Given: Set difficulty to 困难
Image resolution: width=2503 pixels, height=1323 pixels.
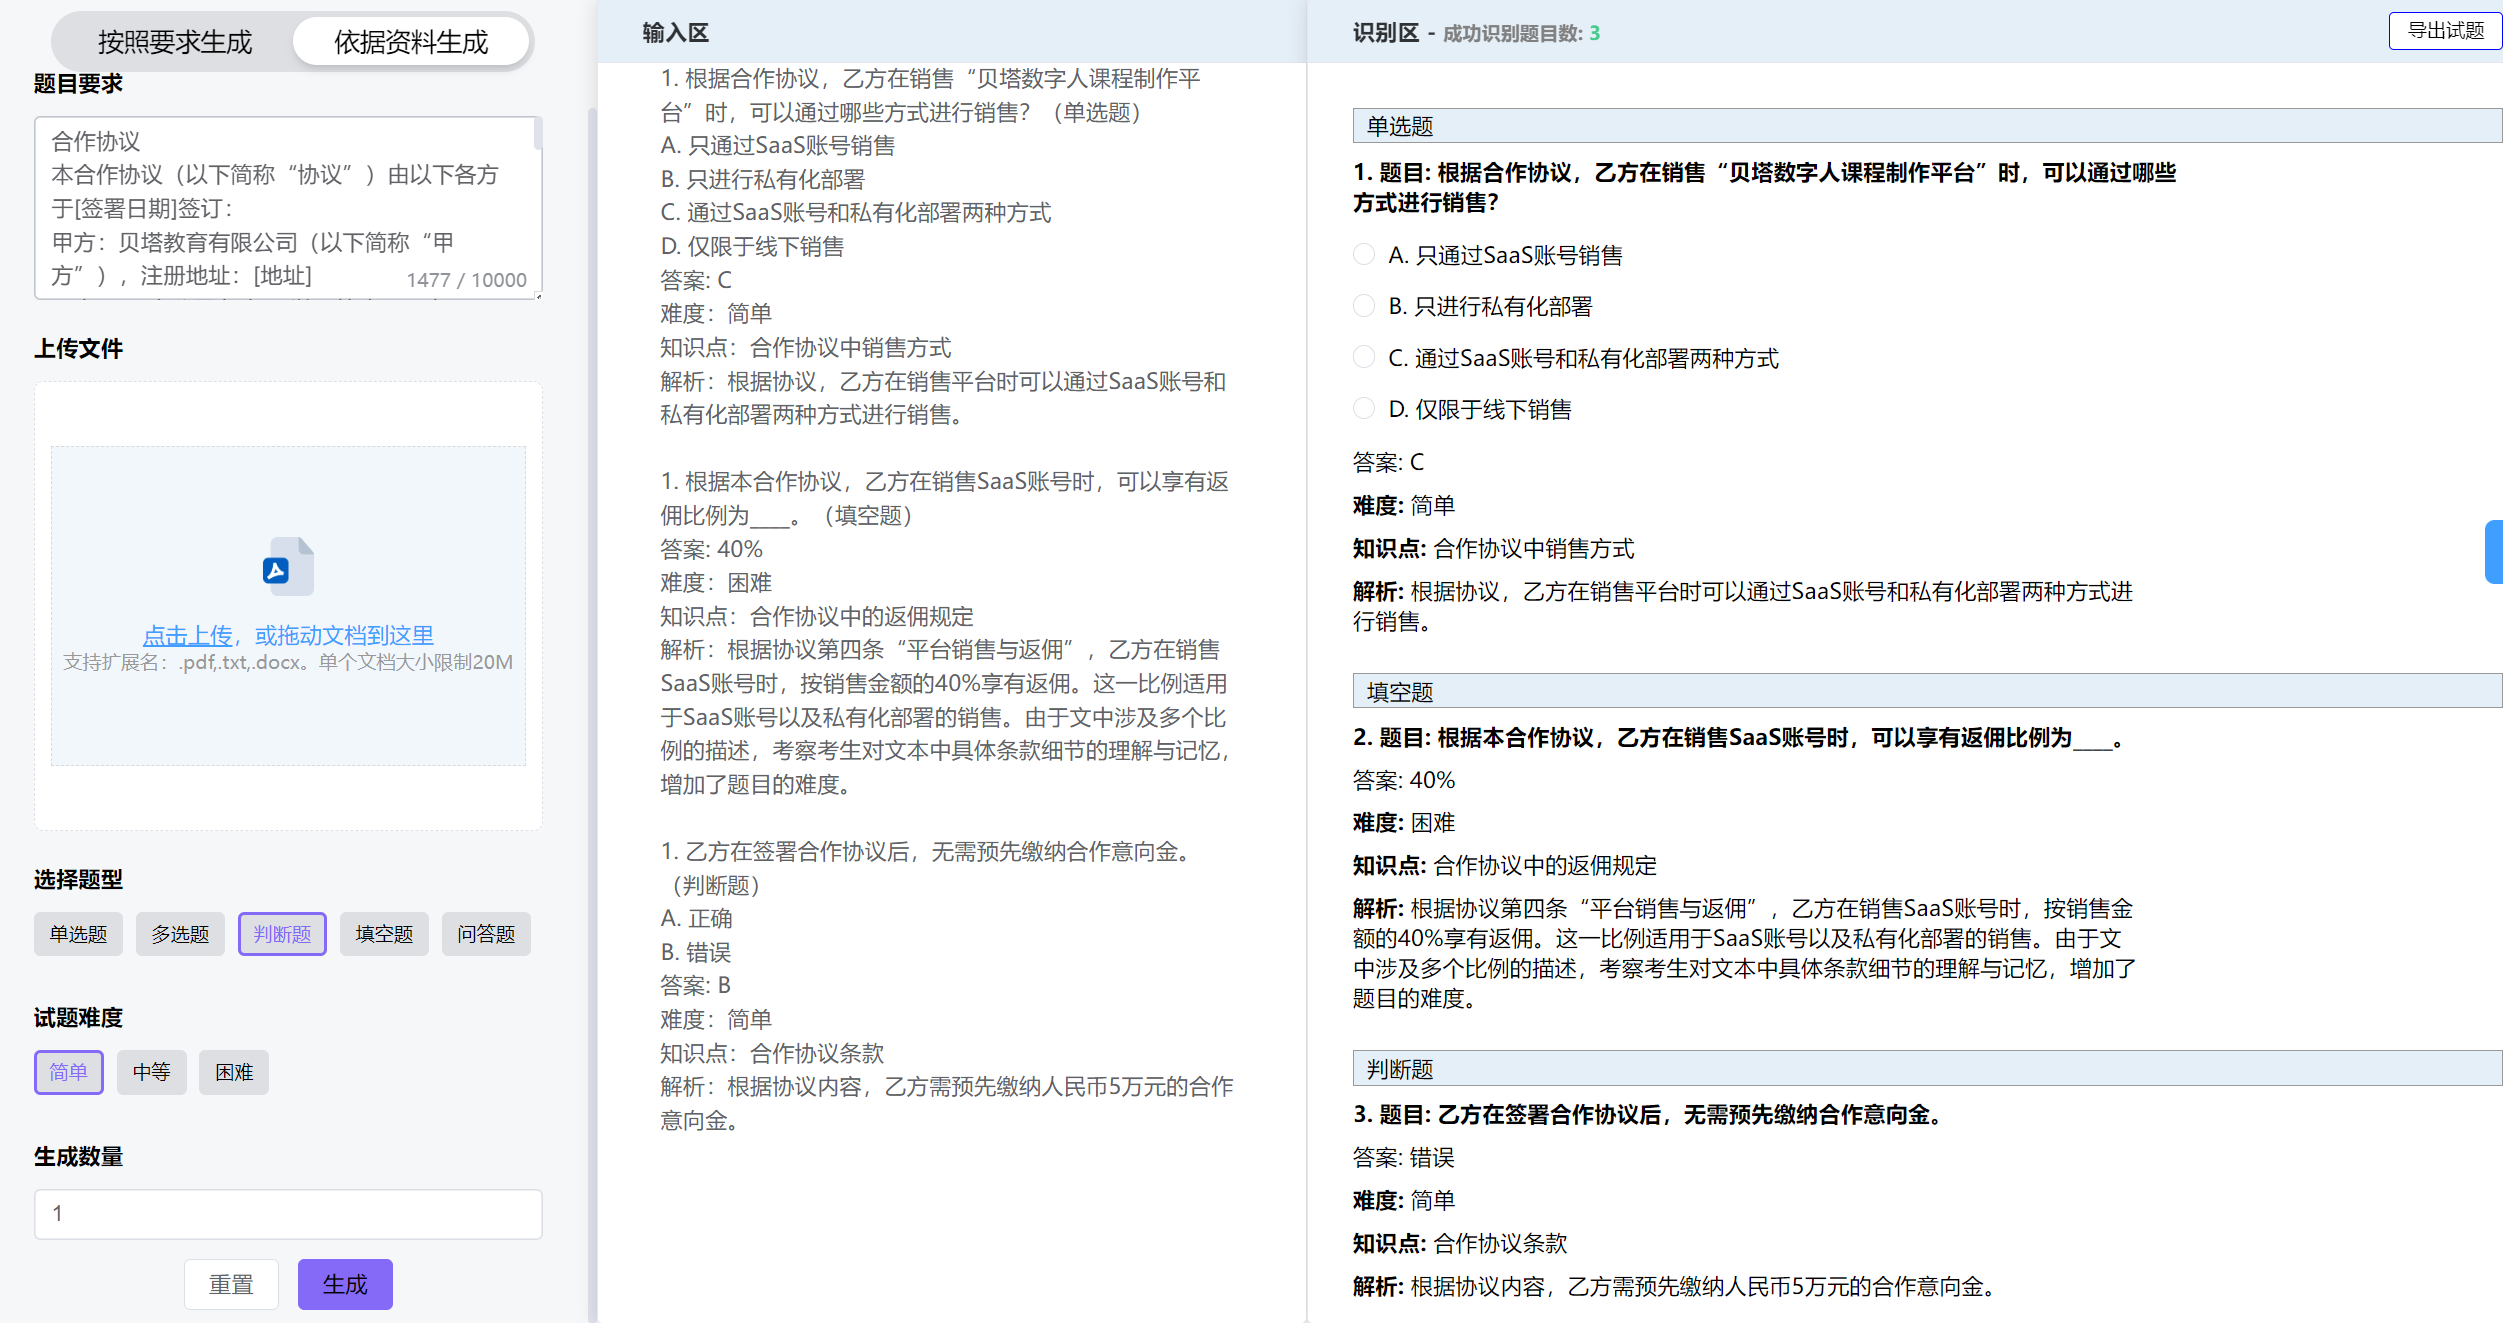Looking at the screenshot, I should click(x=233, y=1072).
